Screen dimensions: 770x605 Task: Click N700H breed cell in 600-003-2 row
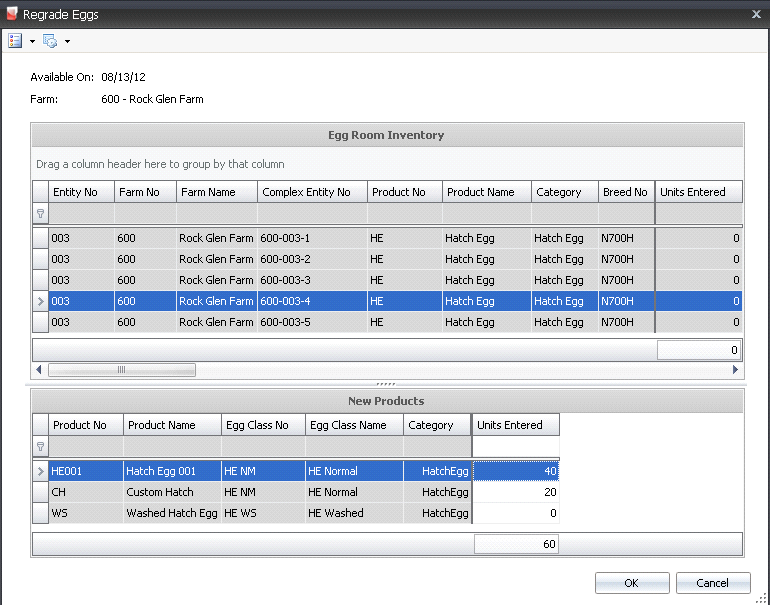626,259
